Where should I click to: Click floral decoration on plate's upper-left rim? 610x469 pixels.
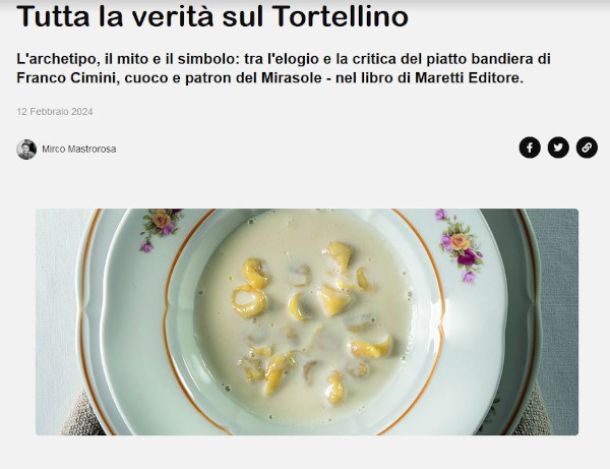(x=159, y=229)
